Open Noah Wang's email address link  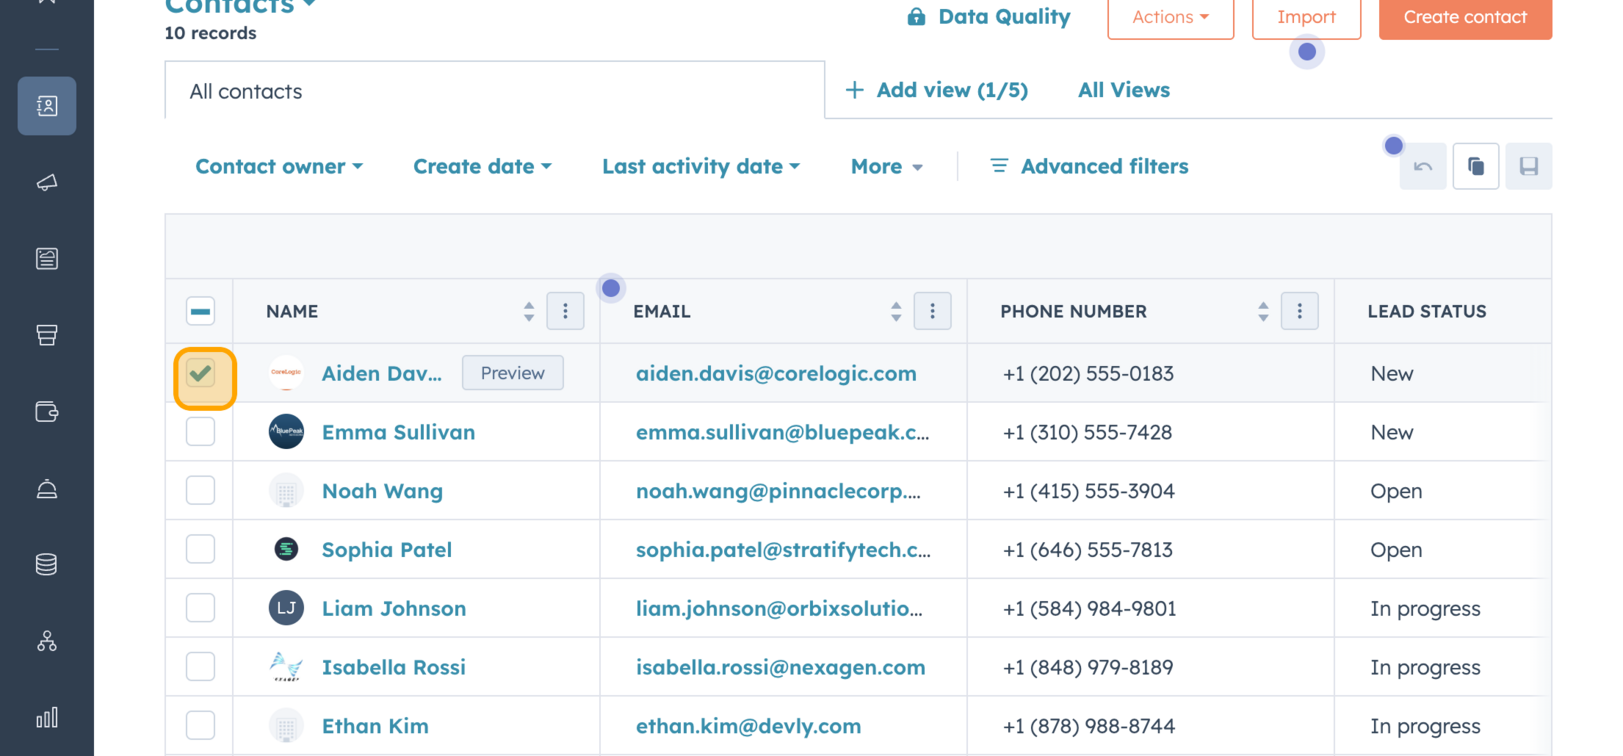pos(778,491)
